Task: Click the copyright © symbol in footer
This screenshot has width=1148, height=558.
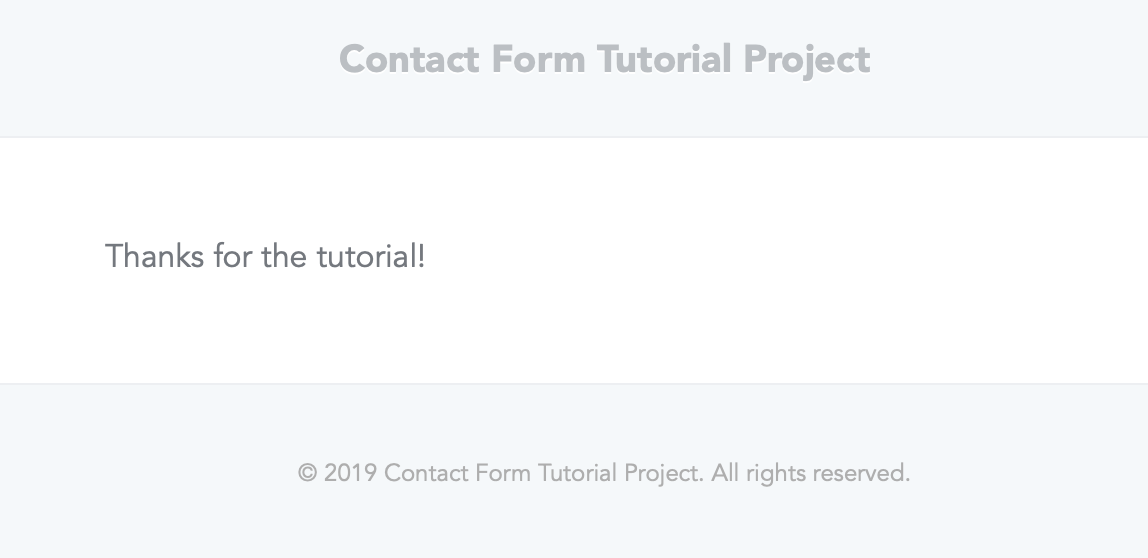Action: (307, 473)
